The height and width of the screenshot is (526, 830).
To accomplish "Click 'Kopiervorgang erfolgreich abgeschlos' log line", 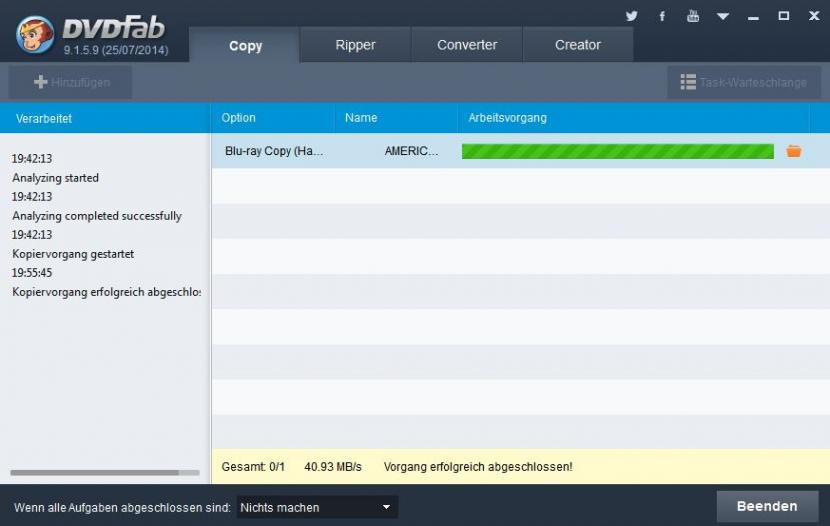I will pyautogui.click(x=106, y=292).
